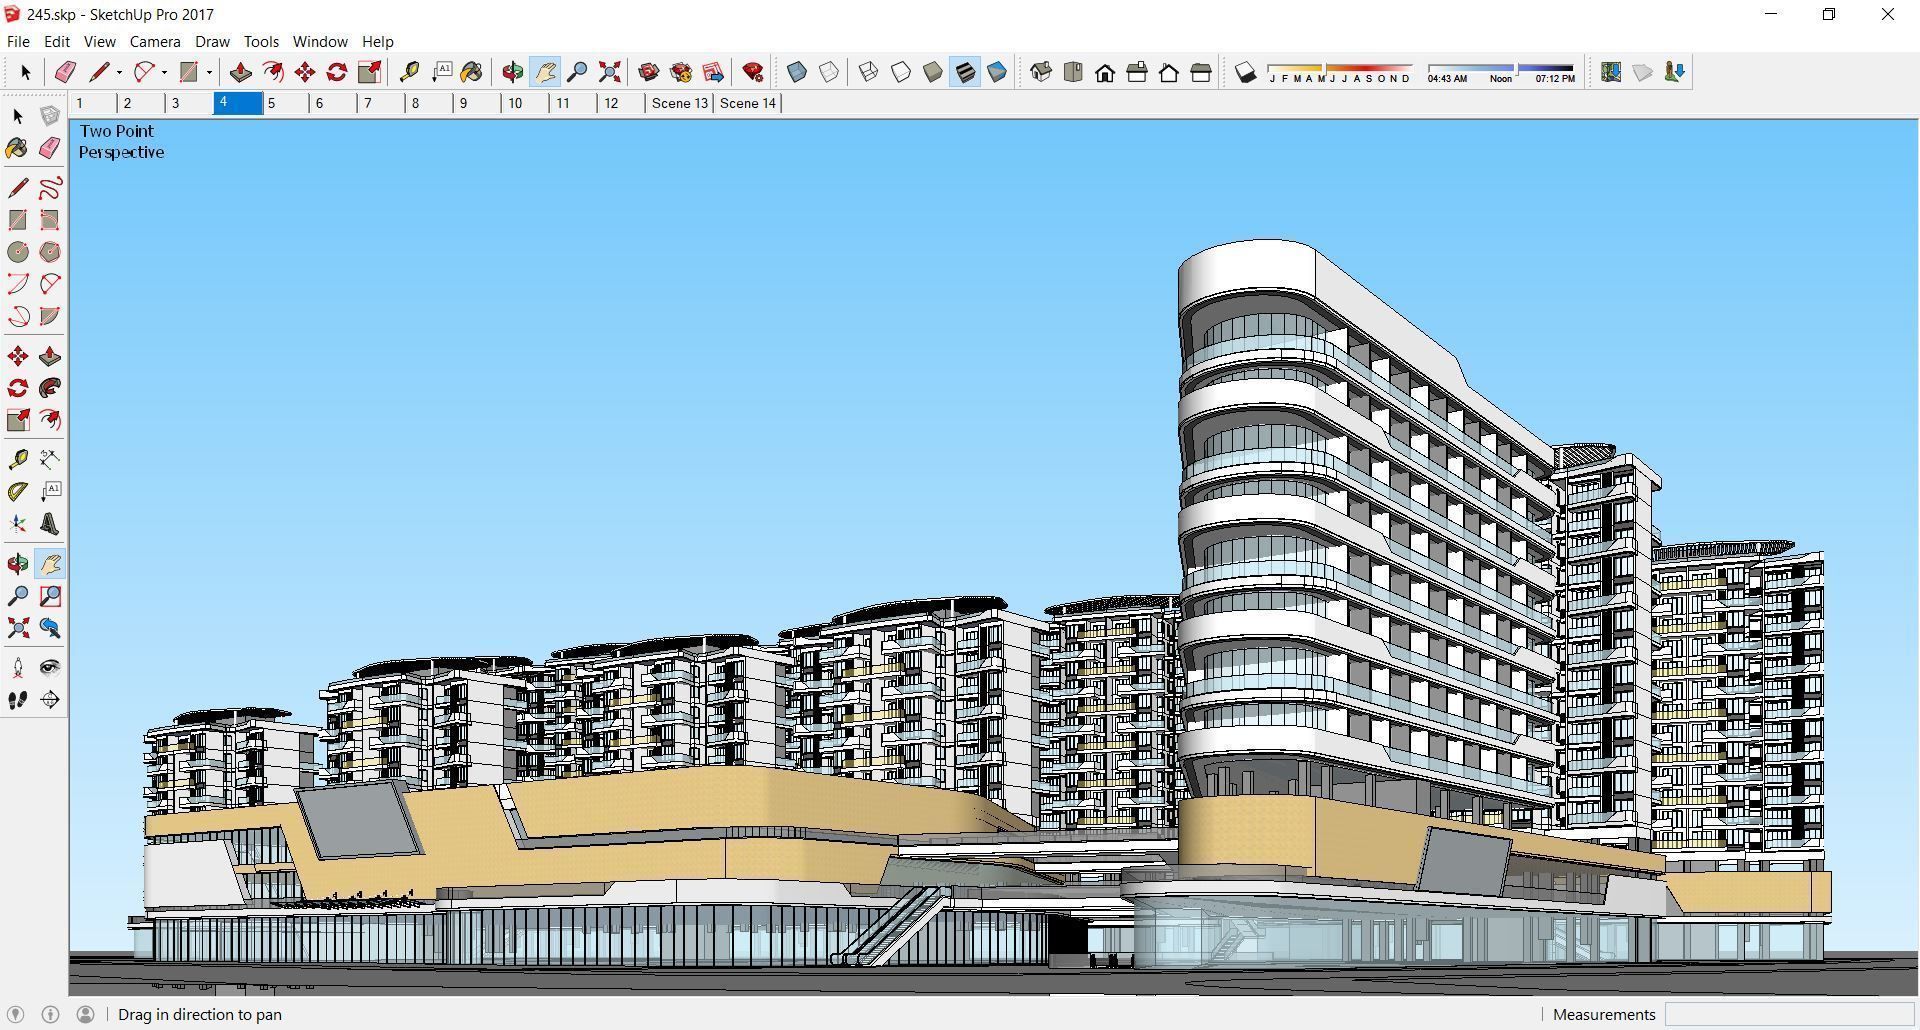Select the Protractor tool in the left toolbar
Image resolution: width=1920 pixels, height=1030 pixels.
coord(18,491)
